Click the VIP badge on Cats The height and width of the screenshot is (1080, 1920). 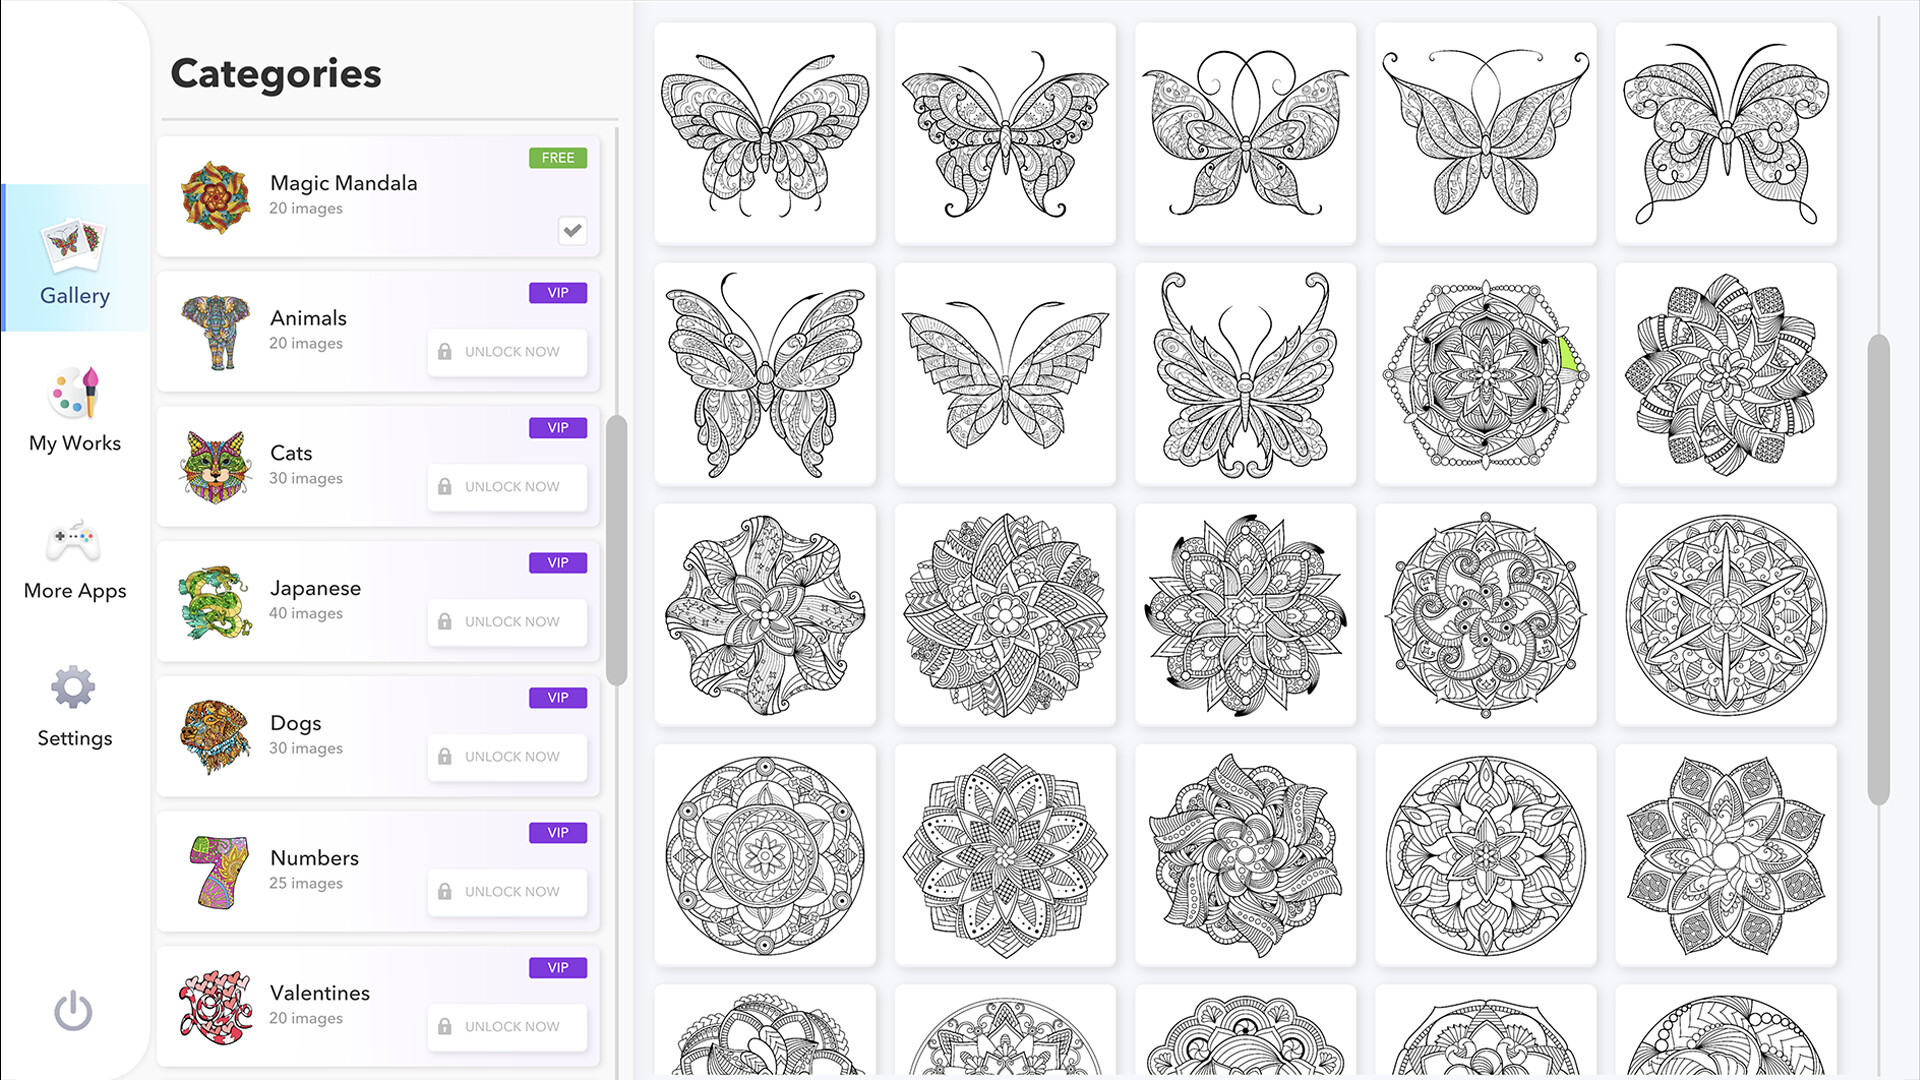(x=558, y=428)
